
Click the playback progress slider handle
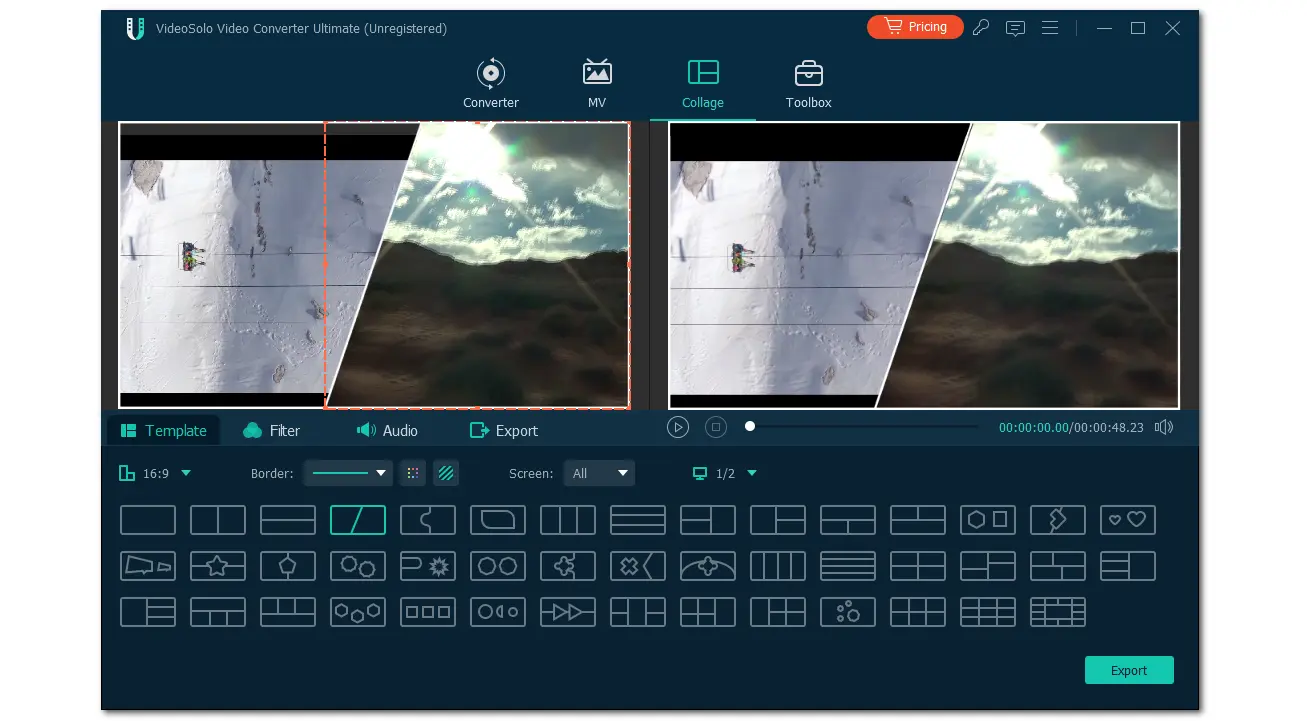pos(750,427)
